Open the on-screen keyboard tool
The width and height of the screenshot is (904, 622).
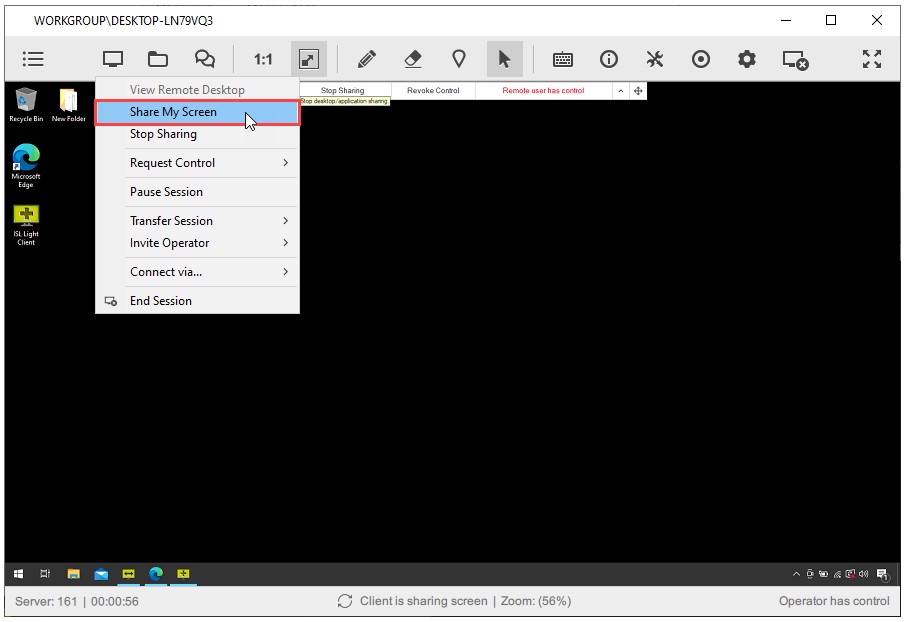pyautogui.click(x=563, y=59)
